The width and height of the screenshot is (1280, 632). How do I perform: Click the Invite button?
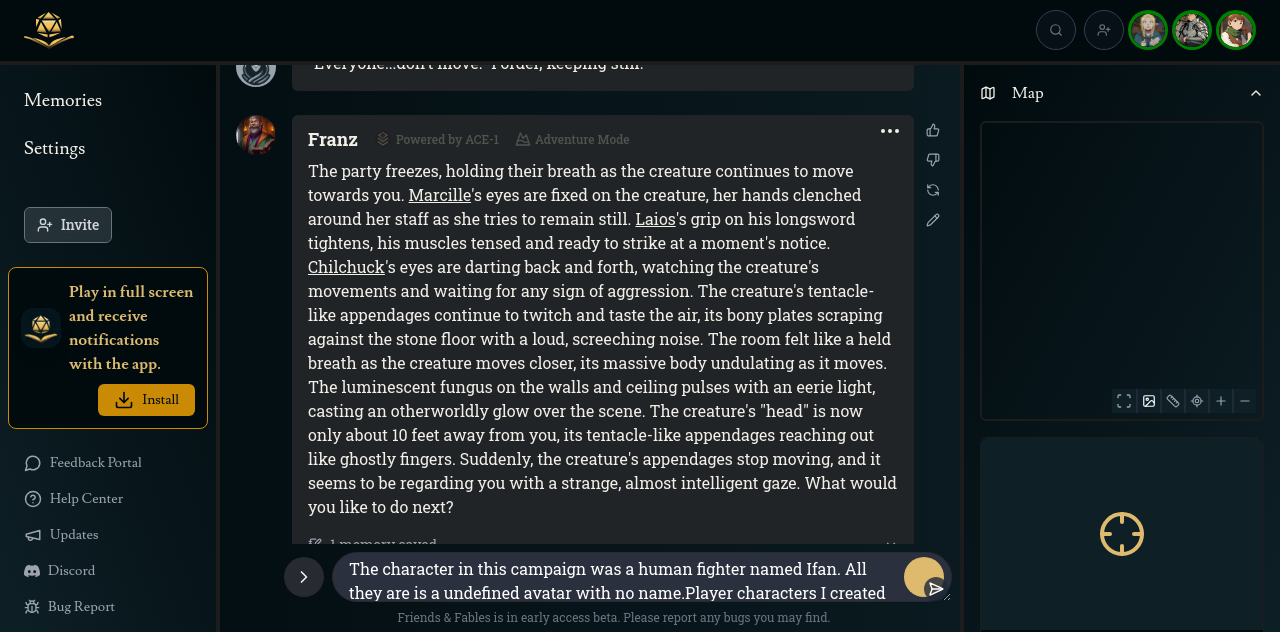(x=68, y=225)
